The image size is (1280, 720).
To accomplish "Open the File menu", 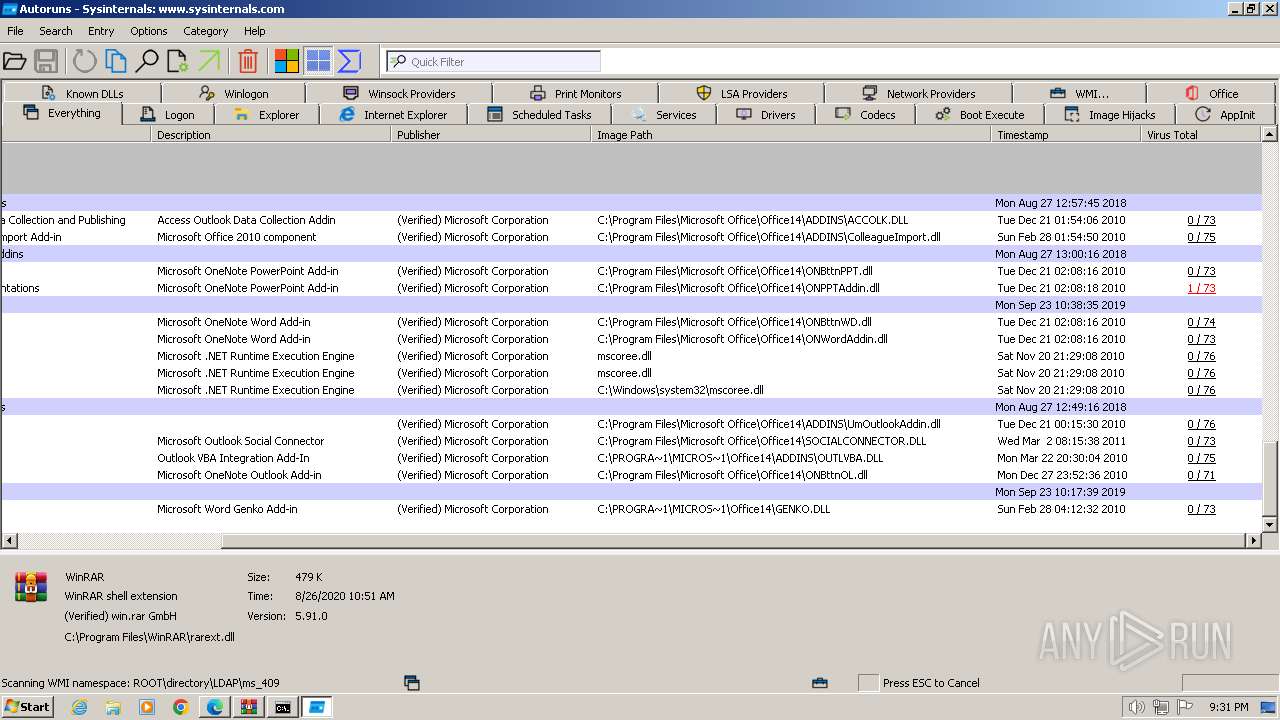I will click(15, 31).
